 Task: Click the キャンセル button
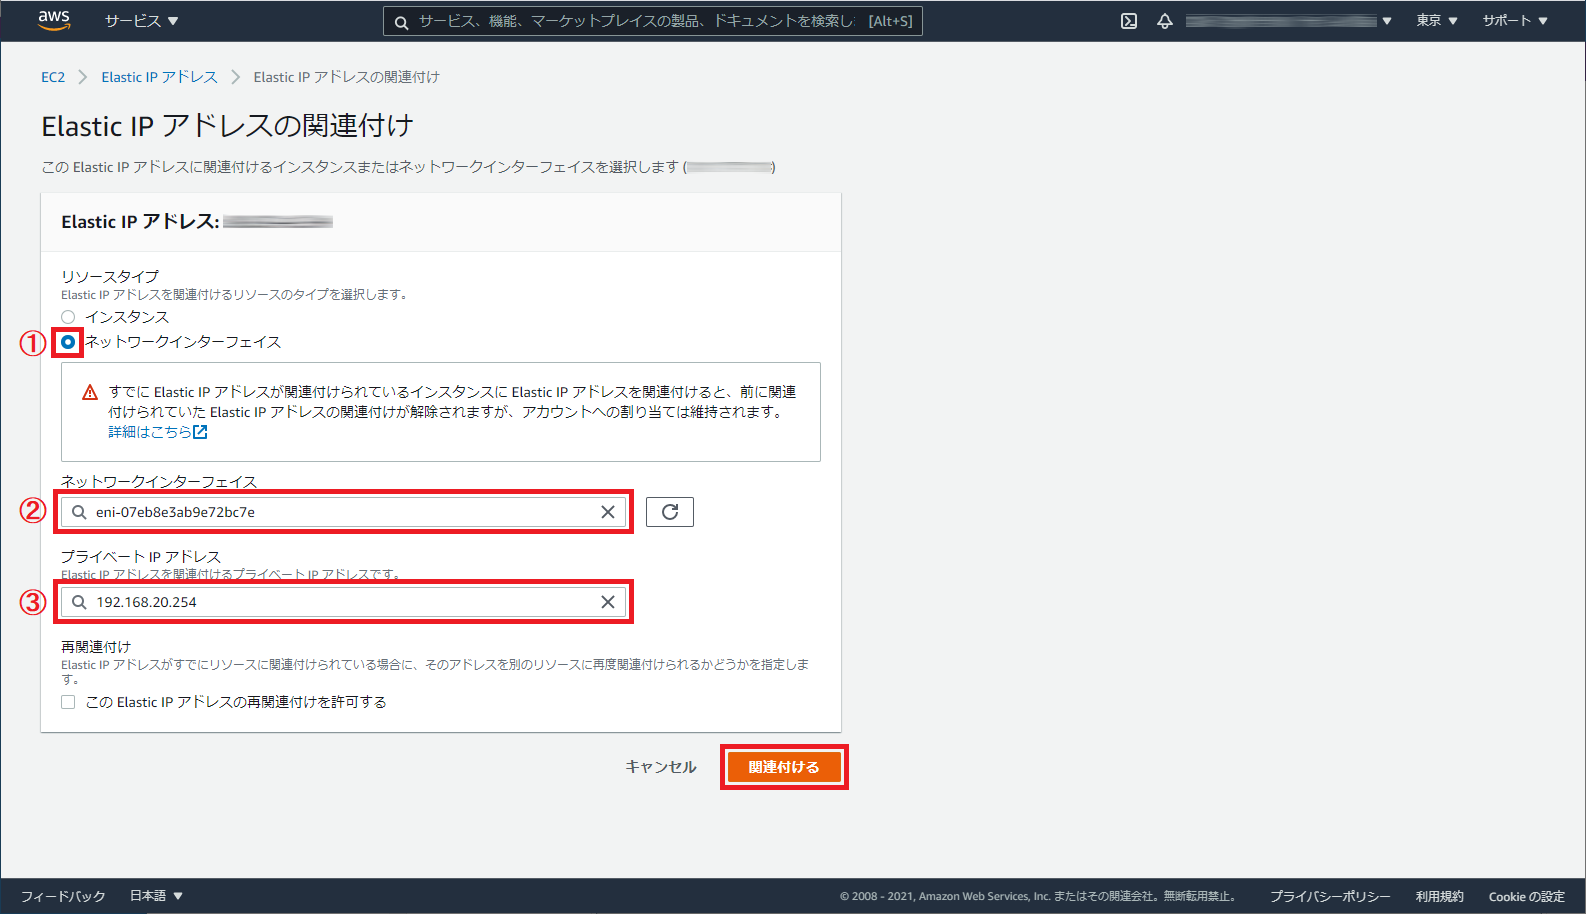pos(660,767)
